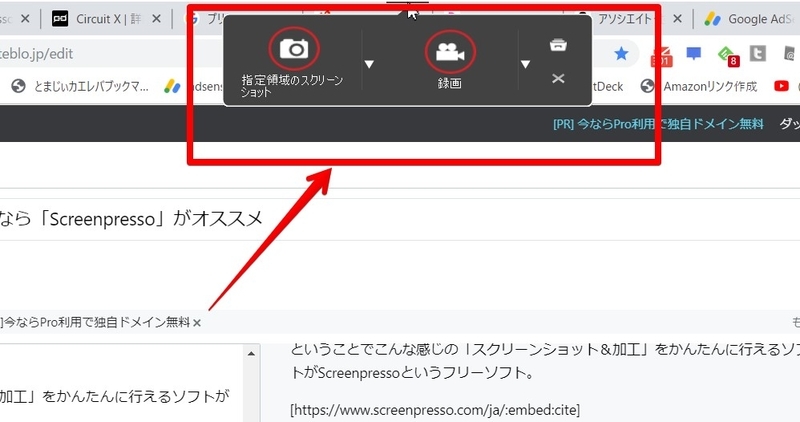Viewport: 800px width, 422px height.
Task: Click the トがScreenpressoというフリーソフト preview text
Action: [413, 373]
